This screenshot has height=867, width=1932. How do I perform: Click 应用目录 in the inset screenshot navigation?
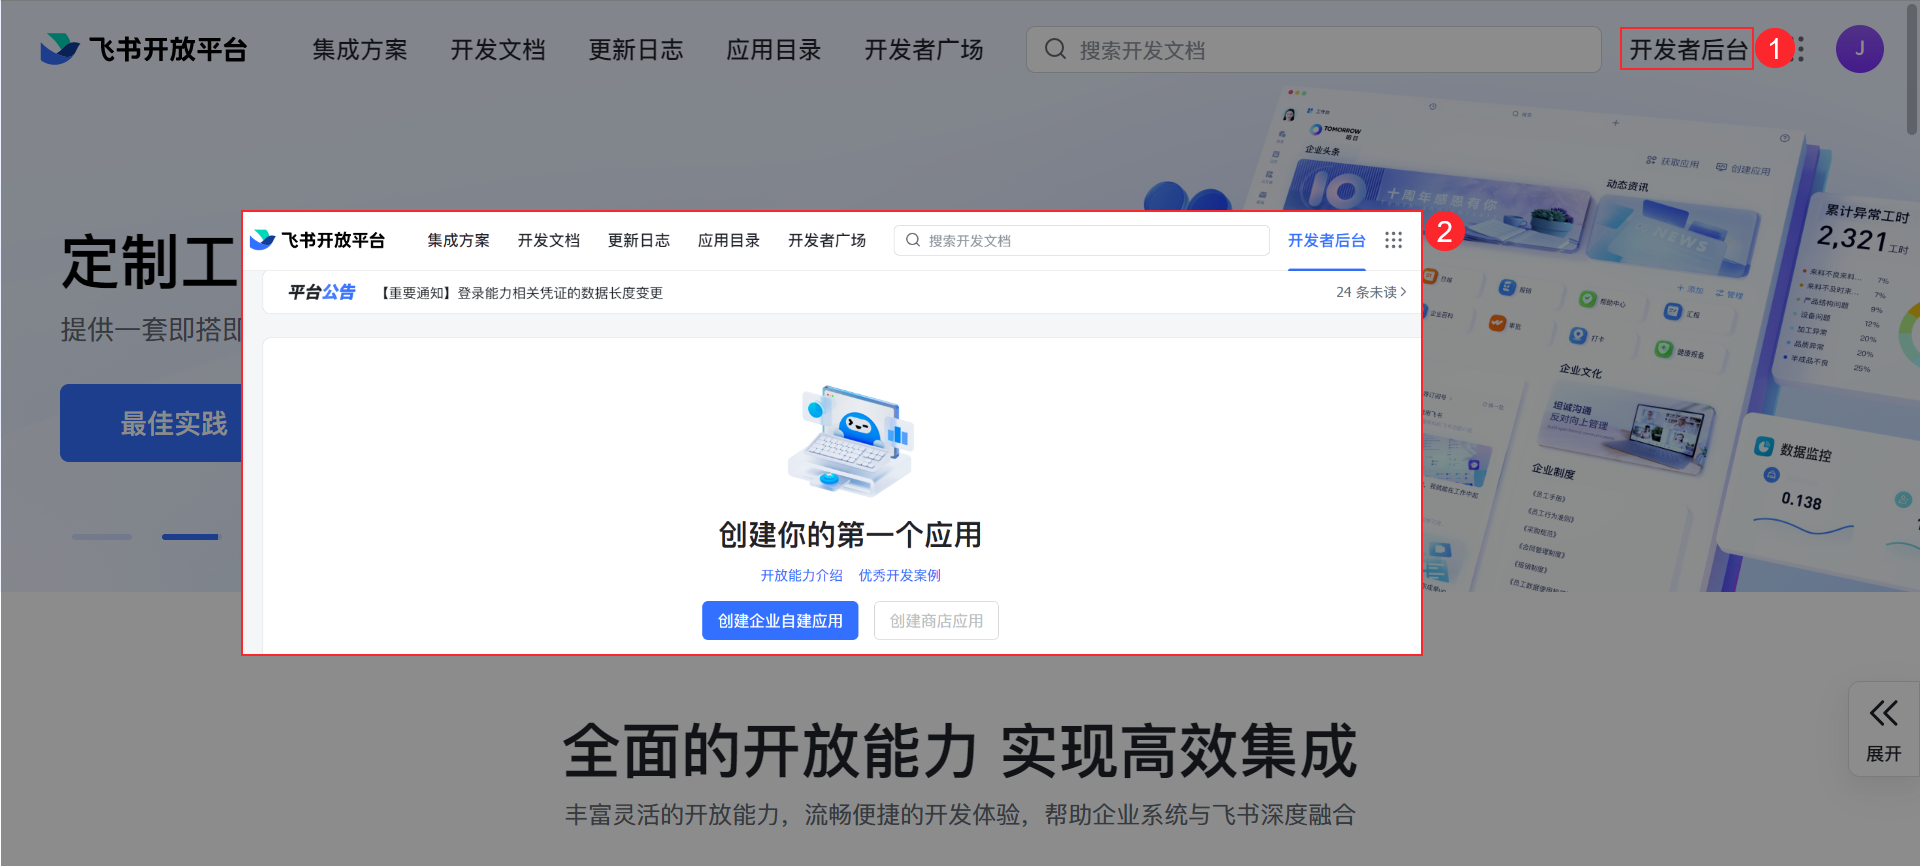(x=729, y=240)
